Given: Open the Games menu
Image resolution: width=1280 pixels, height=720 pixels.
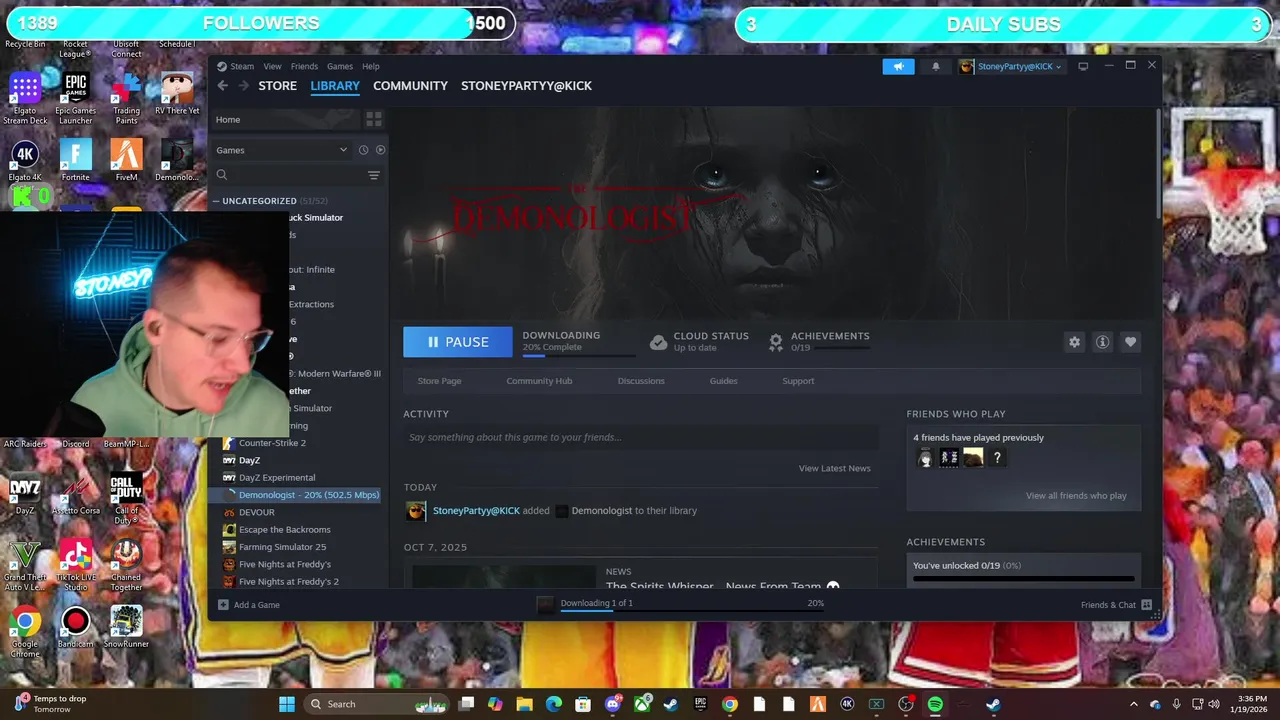Looking at the screenshot, I should 340,66.
